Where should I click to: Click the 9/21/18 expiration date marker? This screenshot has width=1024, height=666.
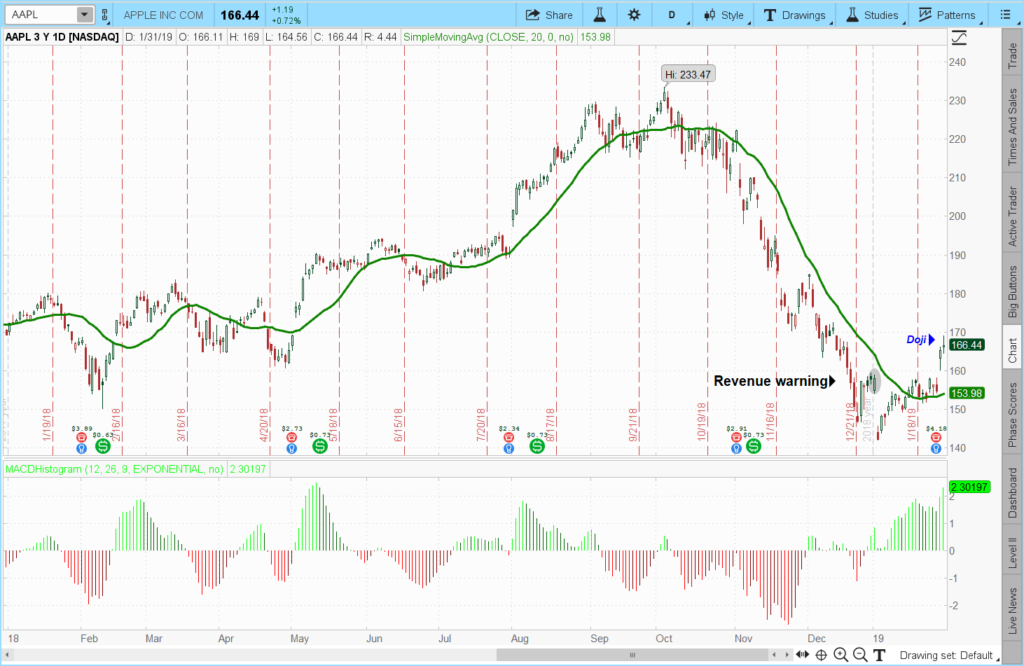[633, 425]
